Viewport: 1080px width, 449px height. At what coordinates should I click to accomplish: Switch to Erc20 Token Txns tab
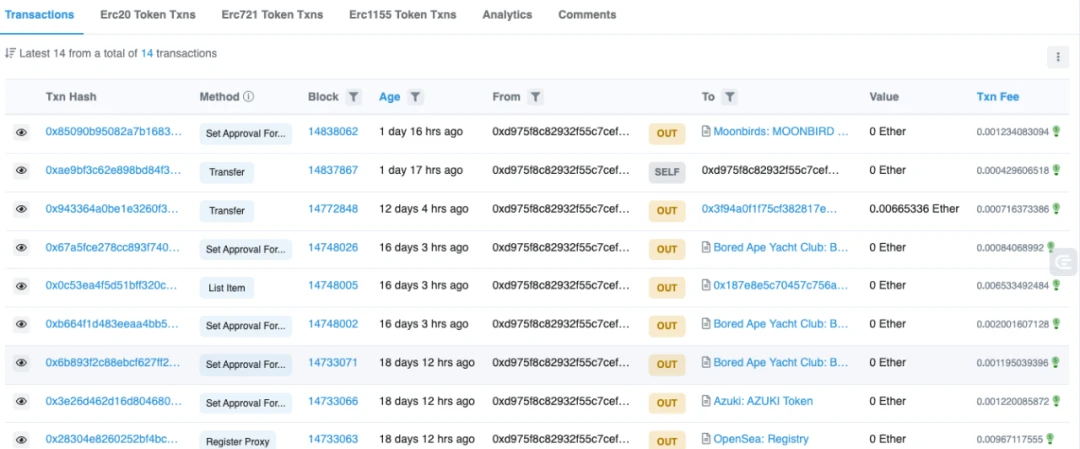148,14
